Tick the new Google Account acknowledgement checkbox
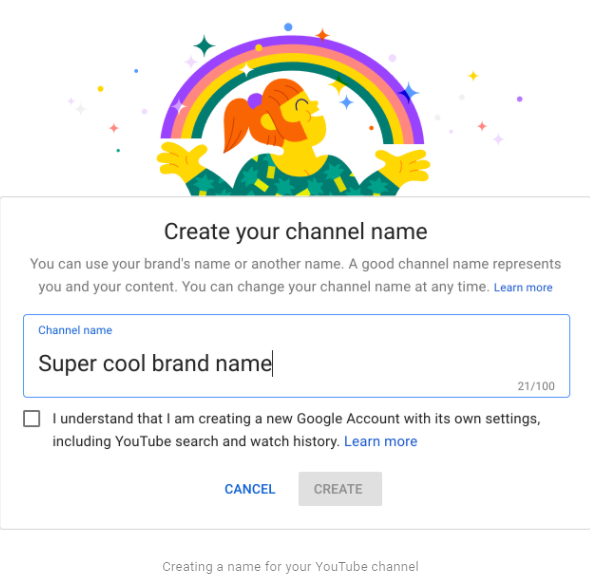 32,419
